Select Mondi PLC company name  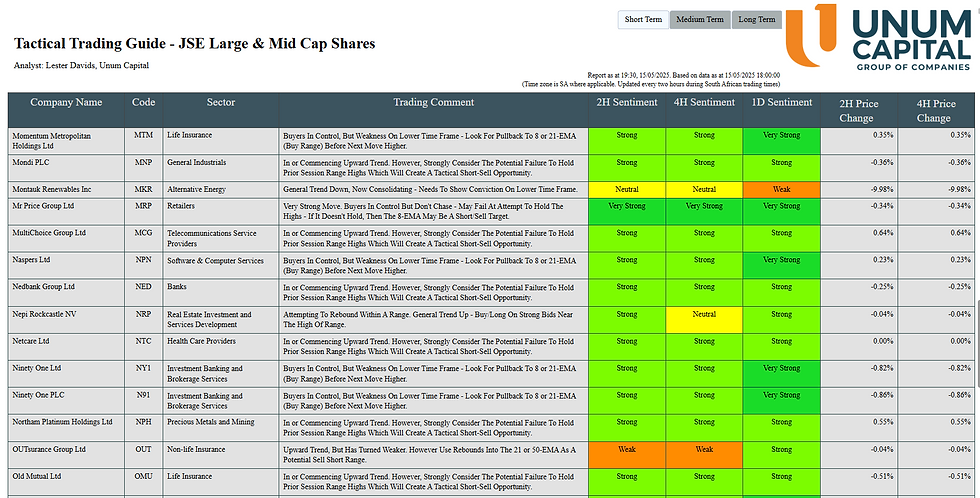[31, 162]
